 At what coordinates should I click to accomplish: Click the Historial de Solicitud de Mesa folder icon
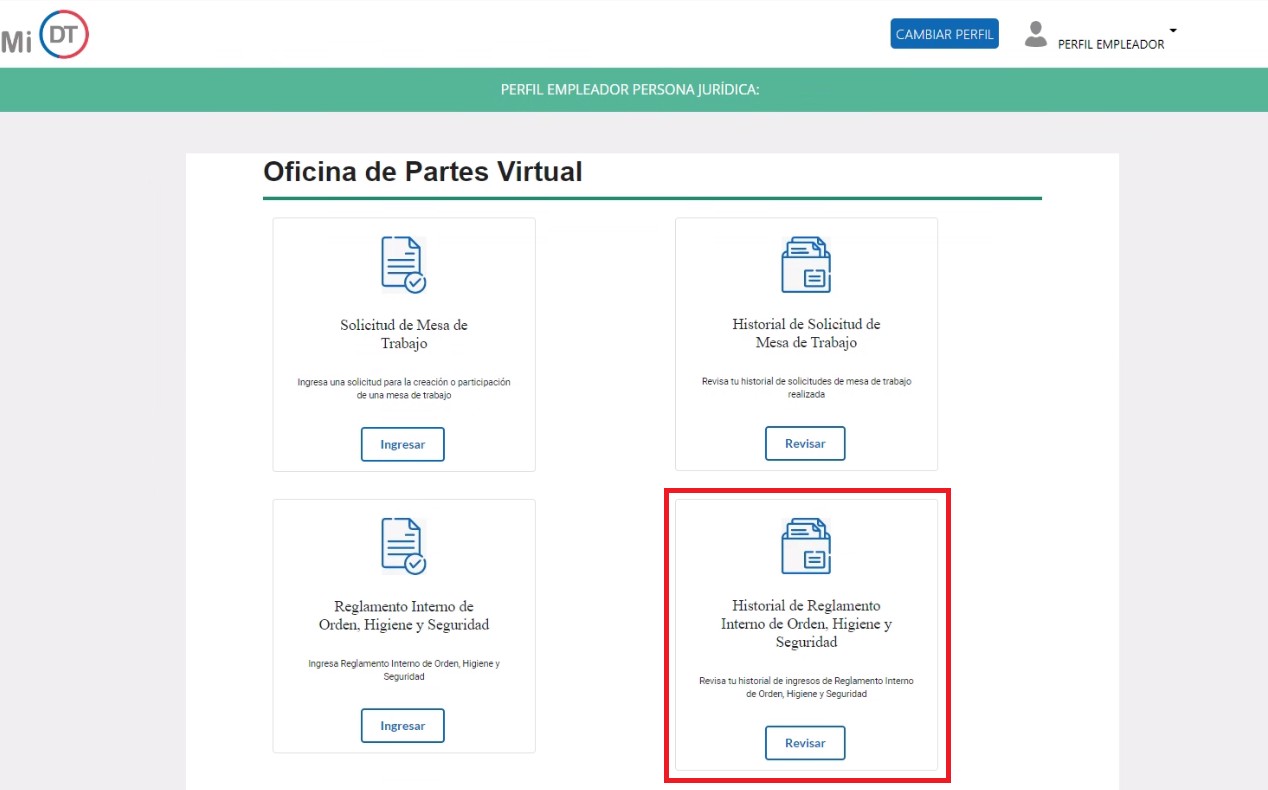pos(806,264)
